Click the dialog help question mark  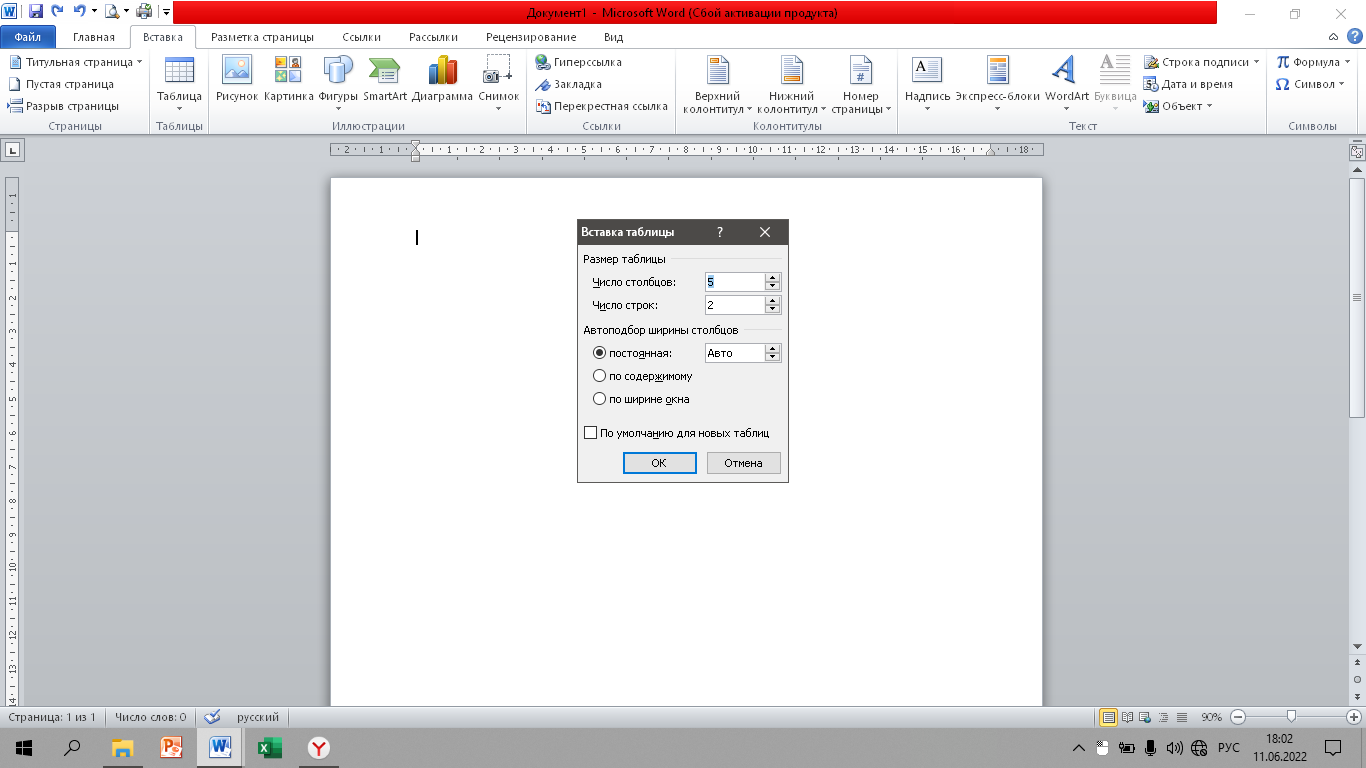tap(720, 232)
